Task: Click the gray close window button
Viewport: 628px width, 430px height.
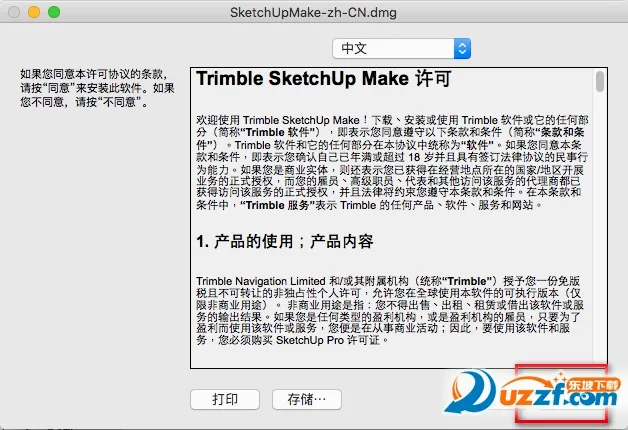Action: pyautogui.click(x=14, y=12)
